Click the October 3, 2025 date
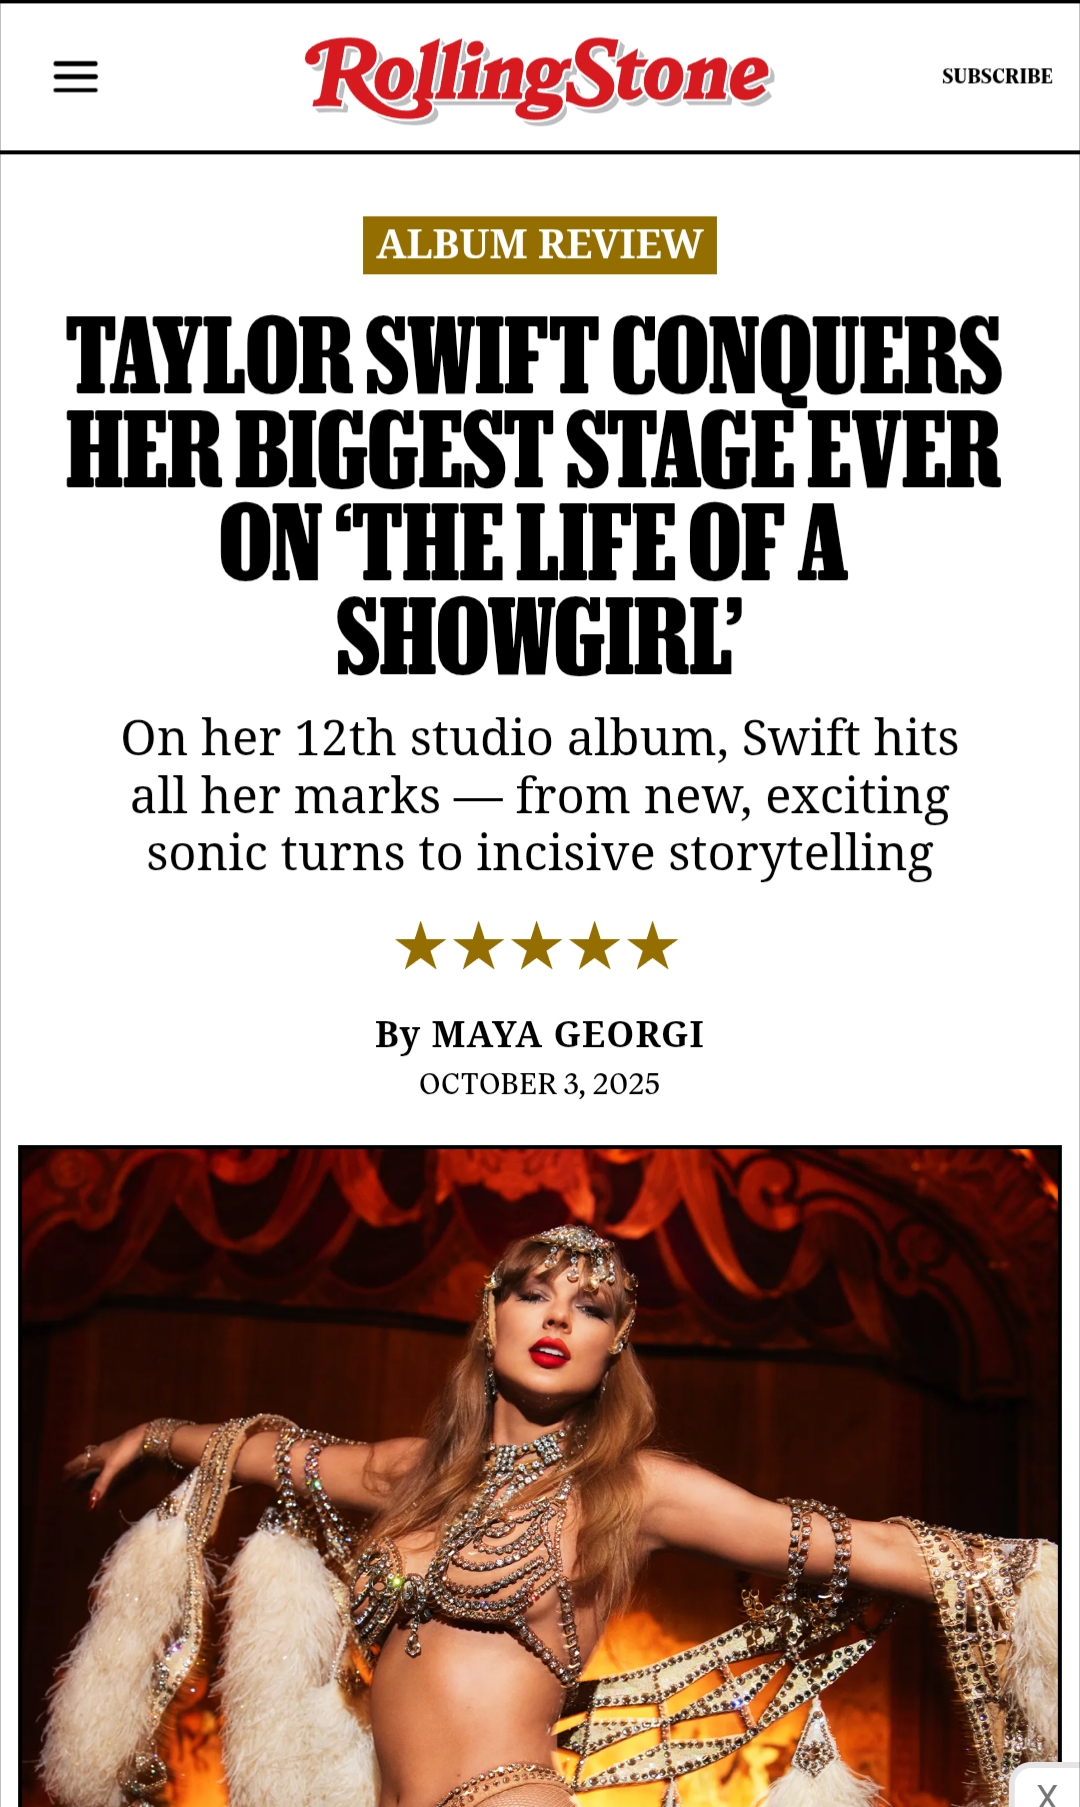 (540, 1084)
